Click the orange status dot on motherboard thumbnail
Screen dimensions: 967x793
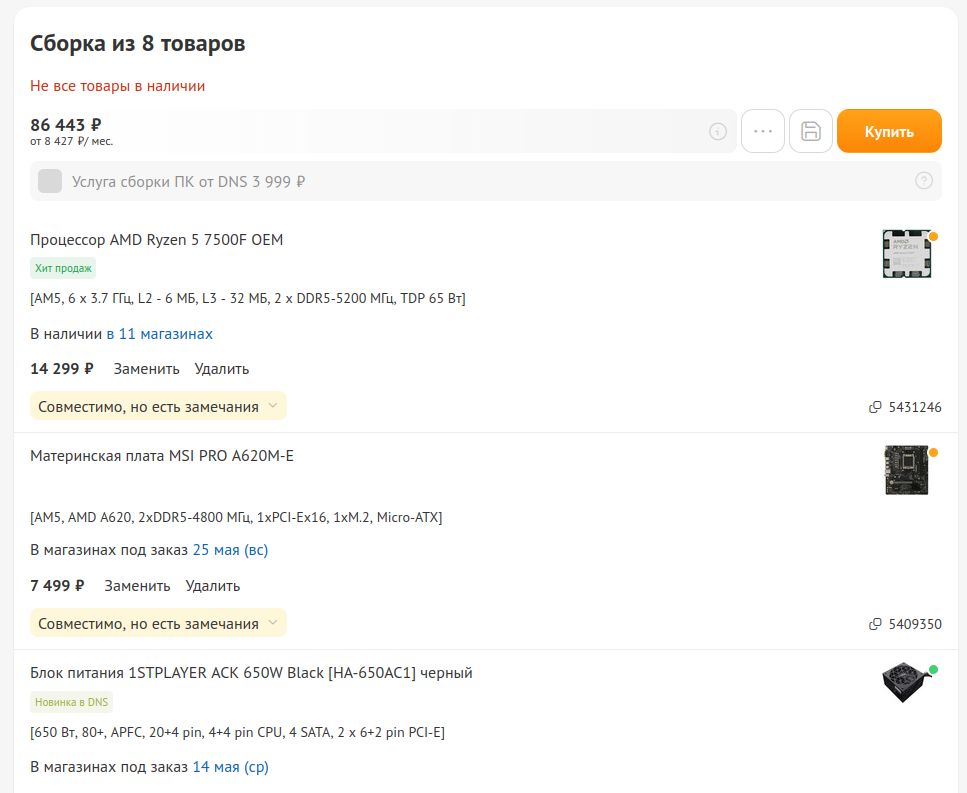pos(934,453)
